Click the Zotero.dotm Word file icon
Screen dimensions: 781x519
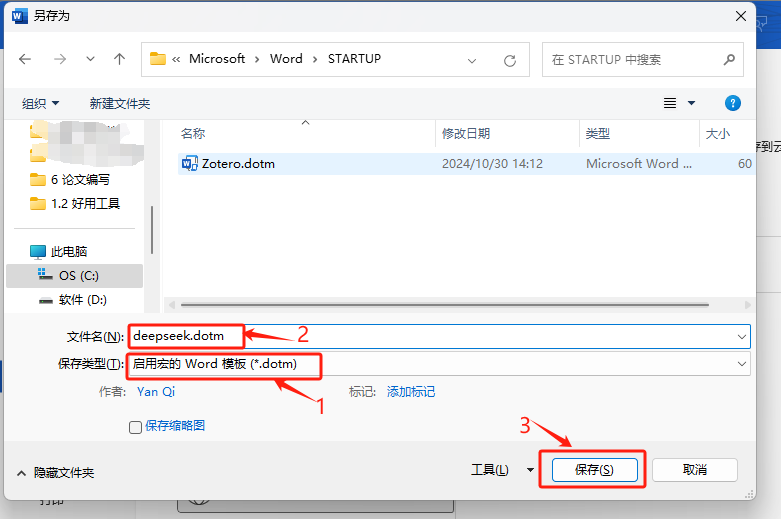click(190, 163)
